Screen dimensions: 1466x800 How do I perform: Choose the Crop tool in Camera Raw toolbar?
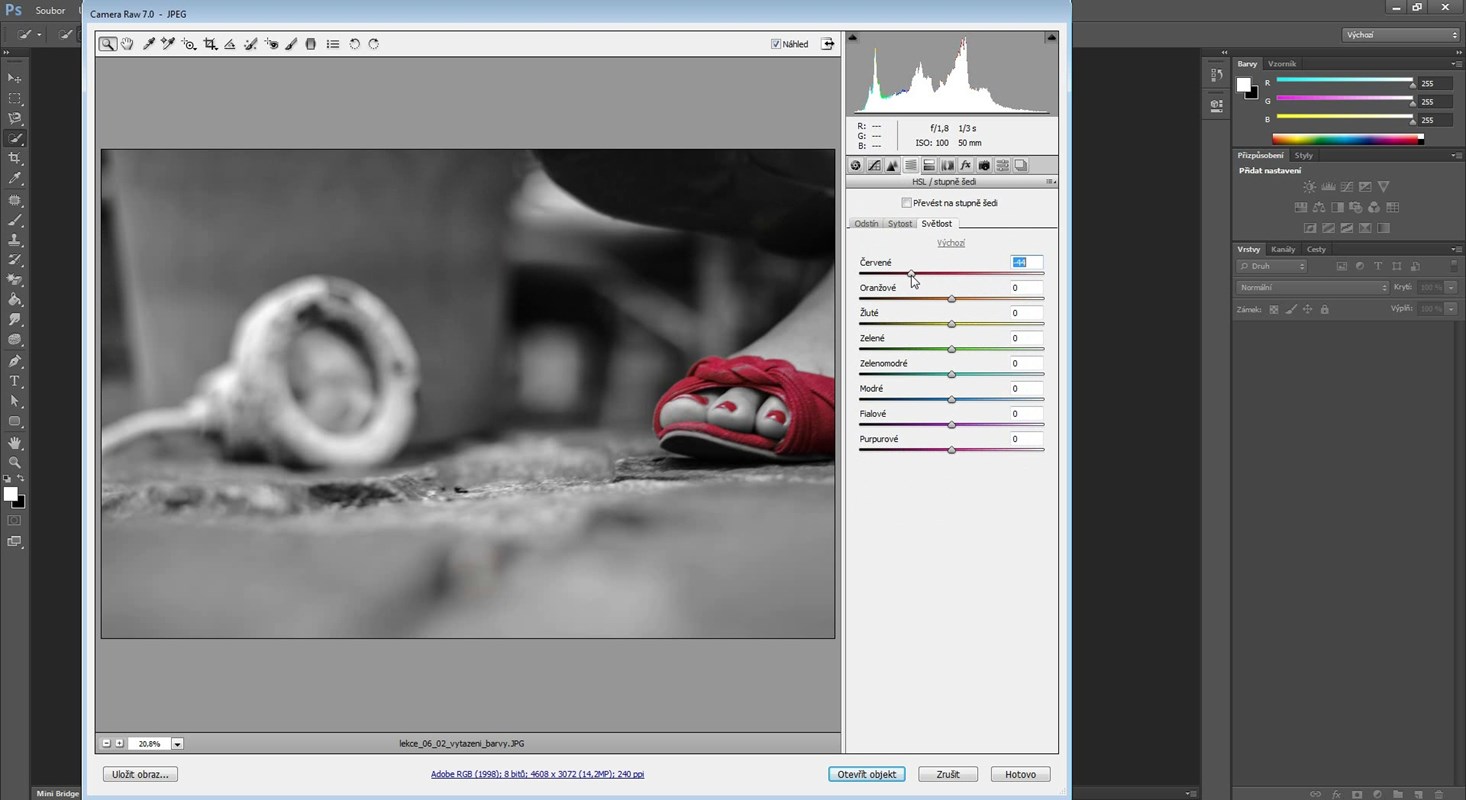[210, 44]
